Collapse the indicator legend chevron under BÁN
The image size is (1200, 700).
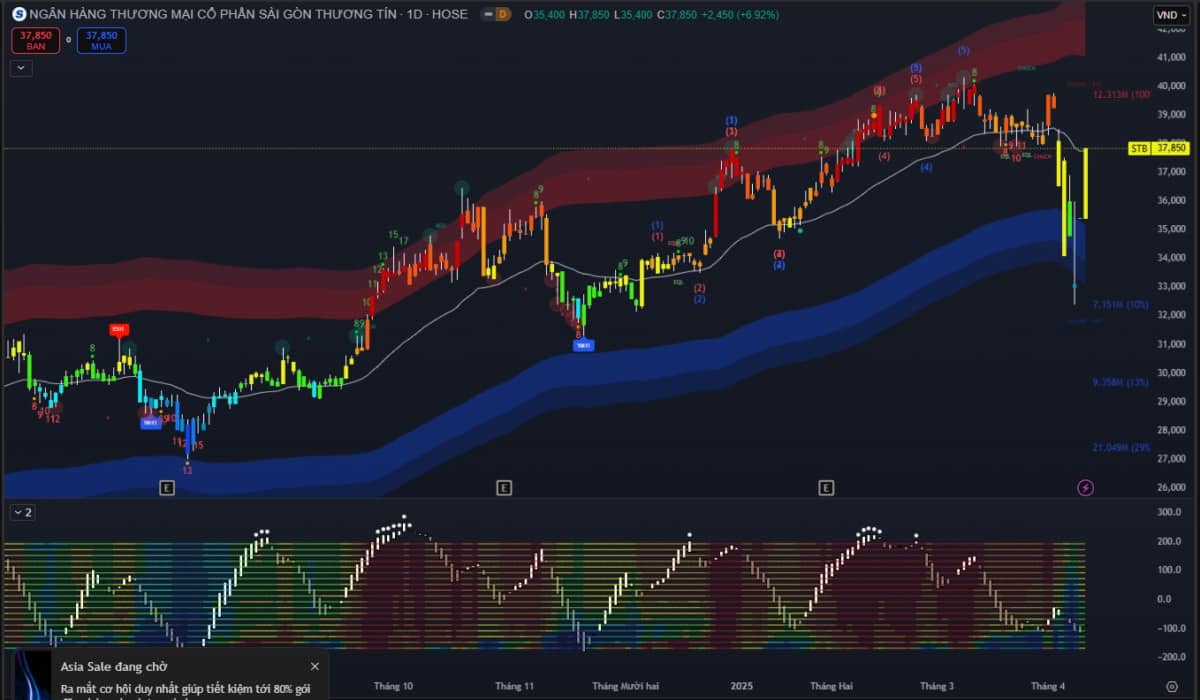click(x=22, y=68)
